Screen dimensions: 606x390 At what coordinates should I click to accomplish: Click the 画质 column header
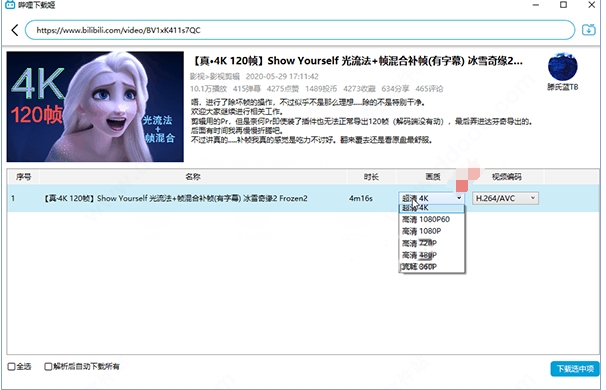(x=433, y=177)
